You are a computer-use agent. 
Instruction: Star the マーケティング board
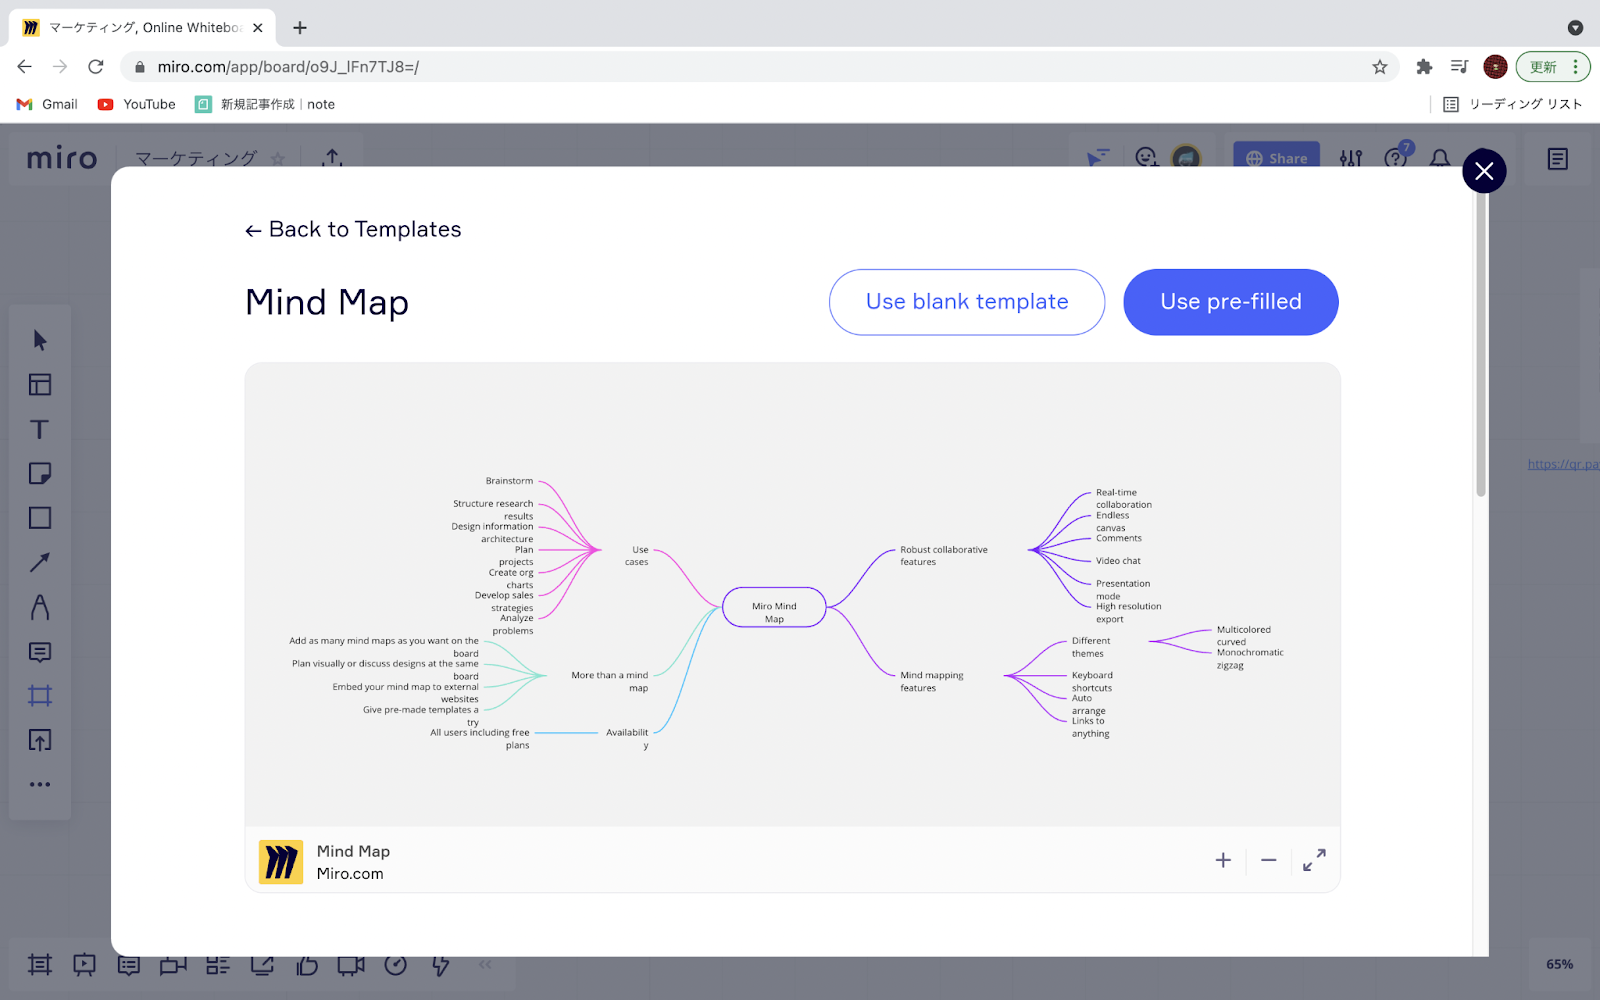point(278,159)
